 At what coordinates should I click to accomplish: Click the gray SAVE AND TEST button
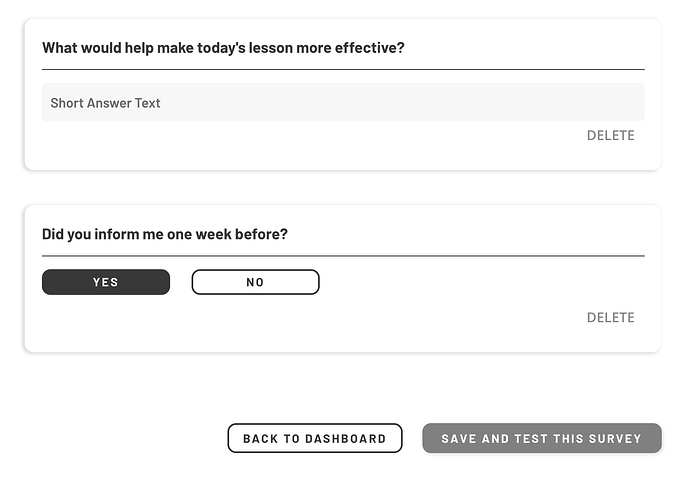(541, 438)
